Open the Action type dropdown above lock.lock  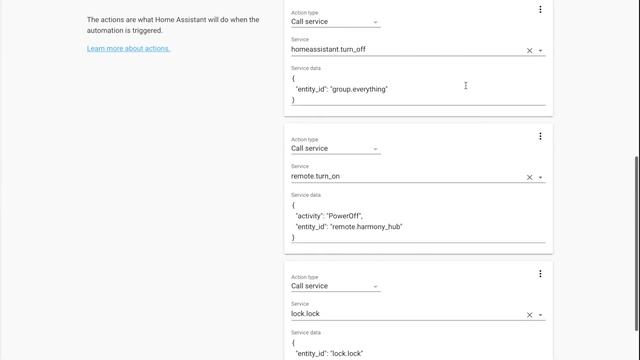336,286
